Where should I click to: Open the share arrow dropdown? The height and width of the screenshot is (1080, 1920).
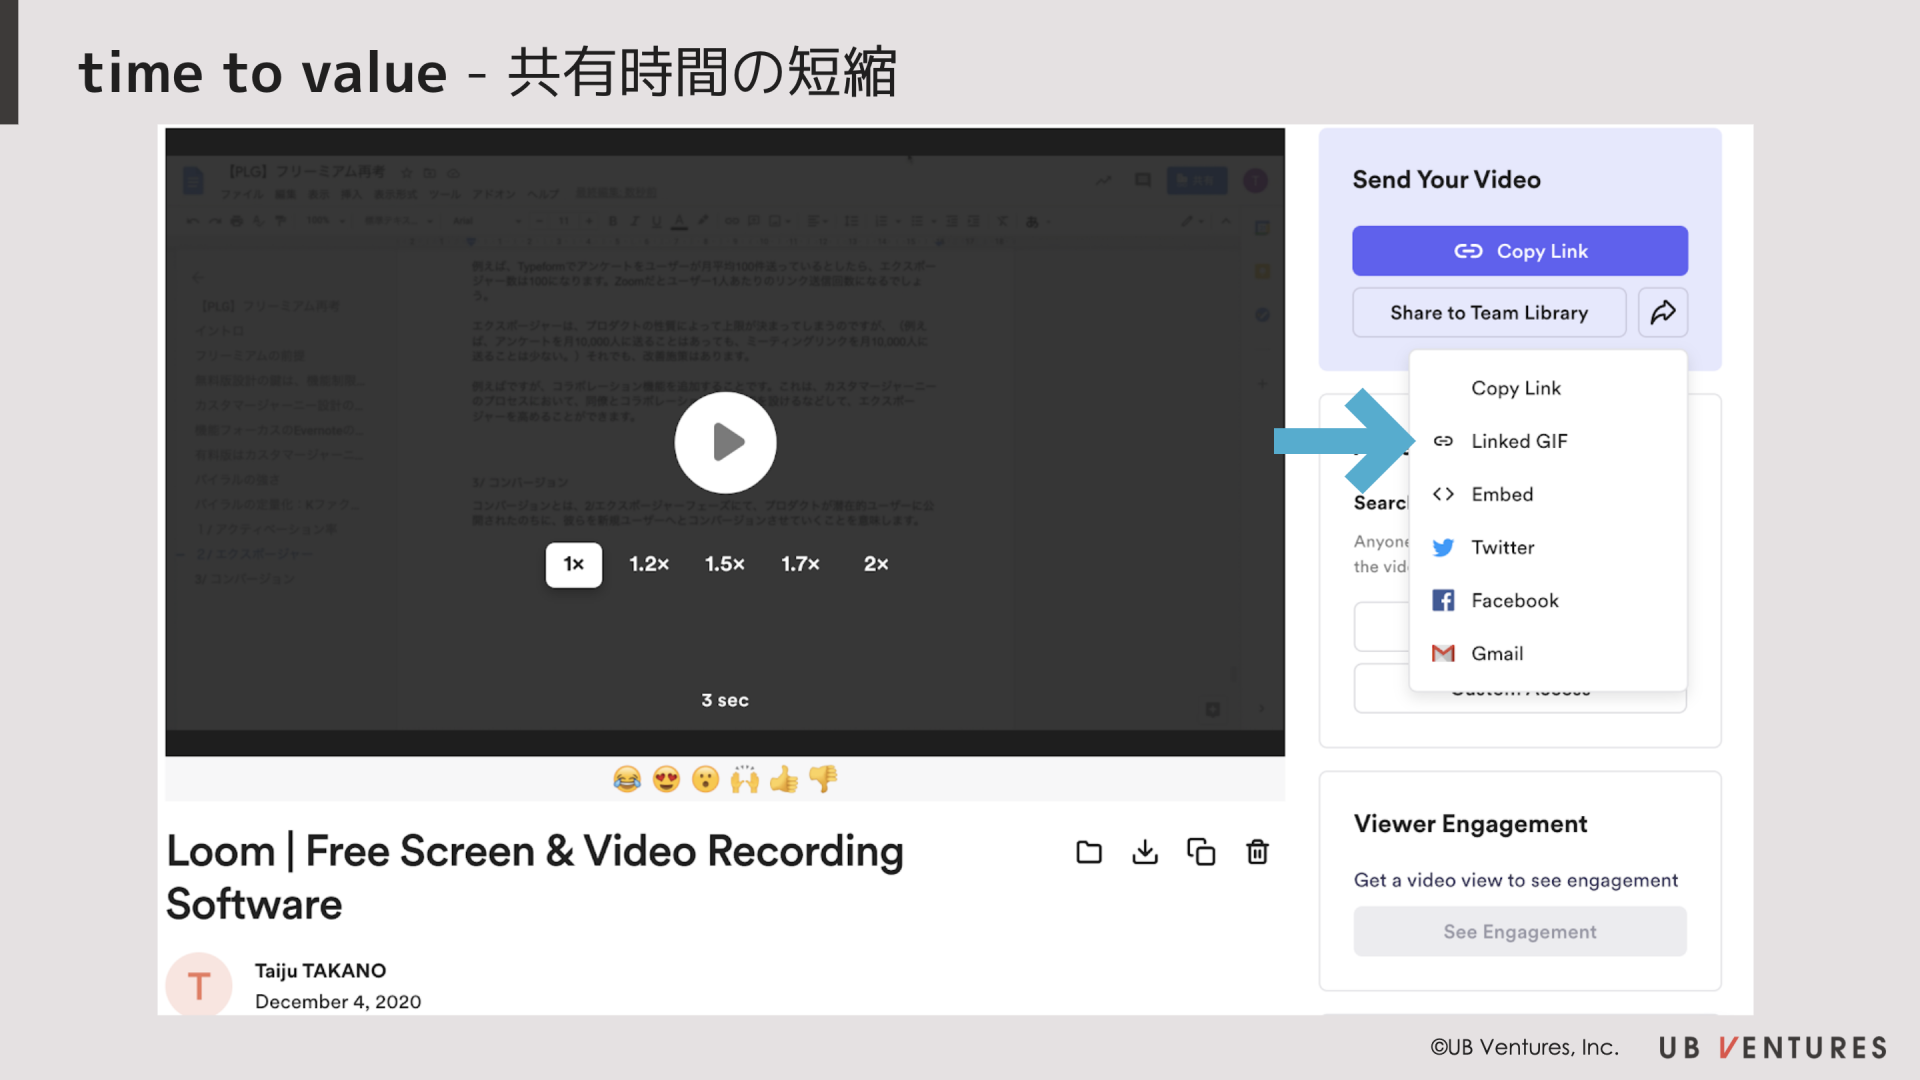tap(1663, 313)
